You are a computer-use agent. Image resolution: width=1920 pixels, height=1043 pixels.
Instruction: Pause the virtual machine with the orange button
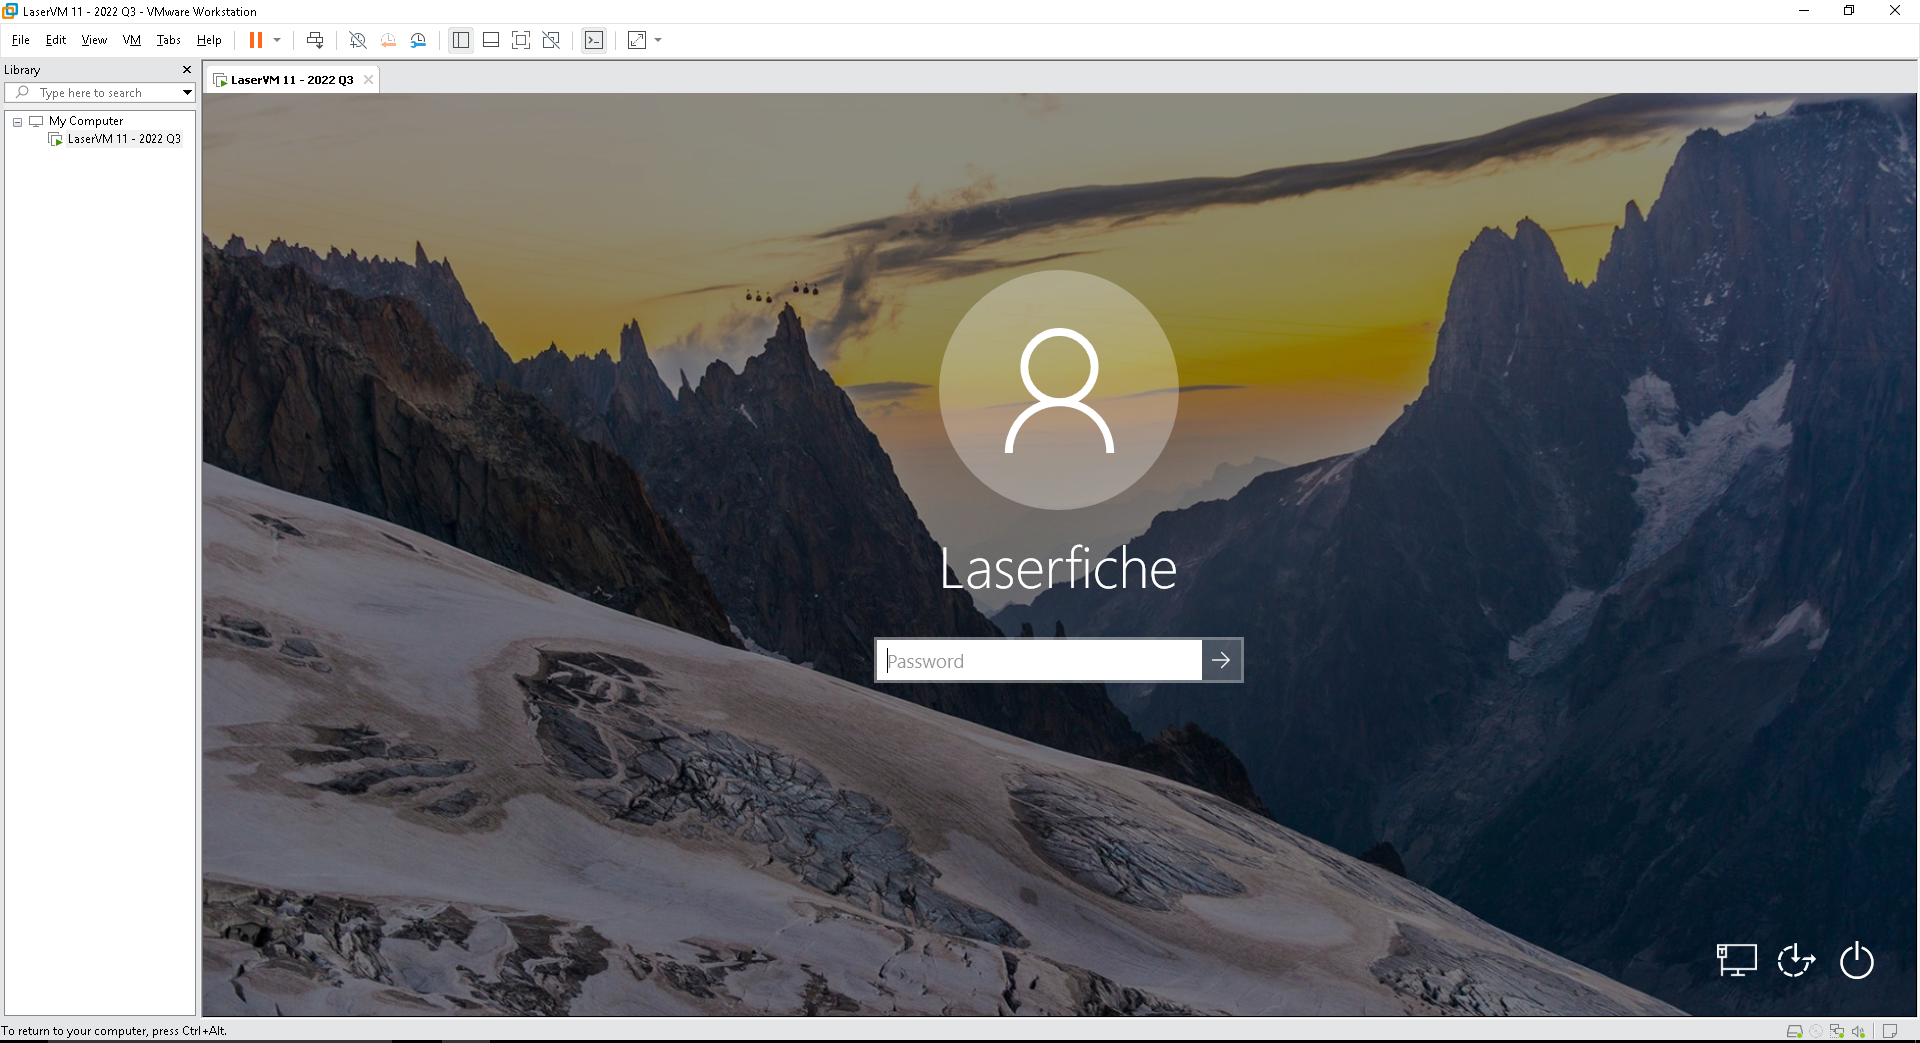click(256, 40)
